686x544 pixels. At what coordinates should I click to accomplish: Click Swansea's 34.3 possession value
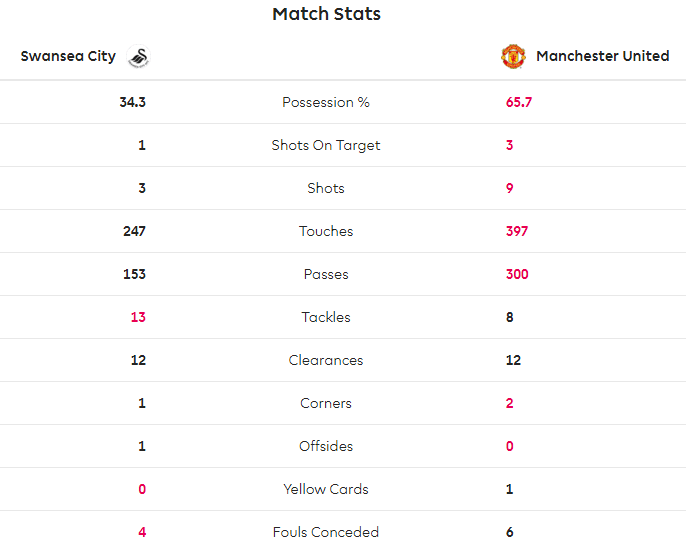click(132, 102)
